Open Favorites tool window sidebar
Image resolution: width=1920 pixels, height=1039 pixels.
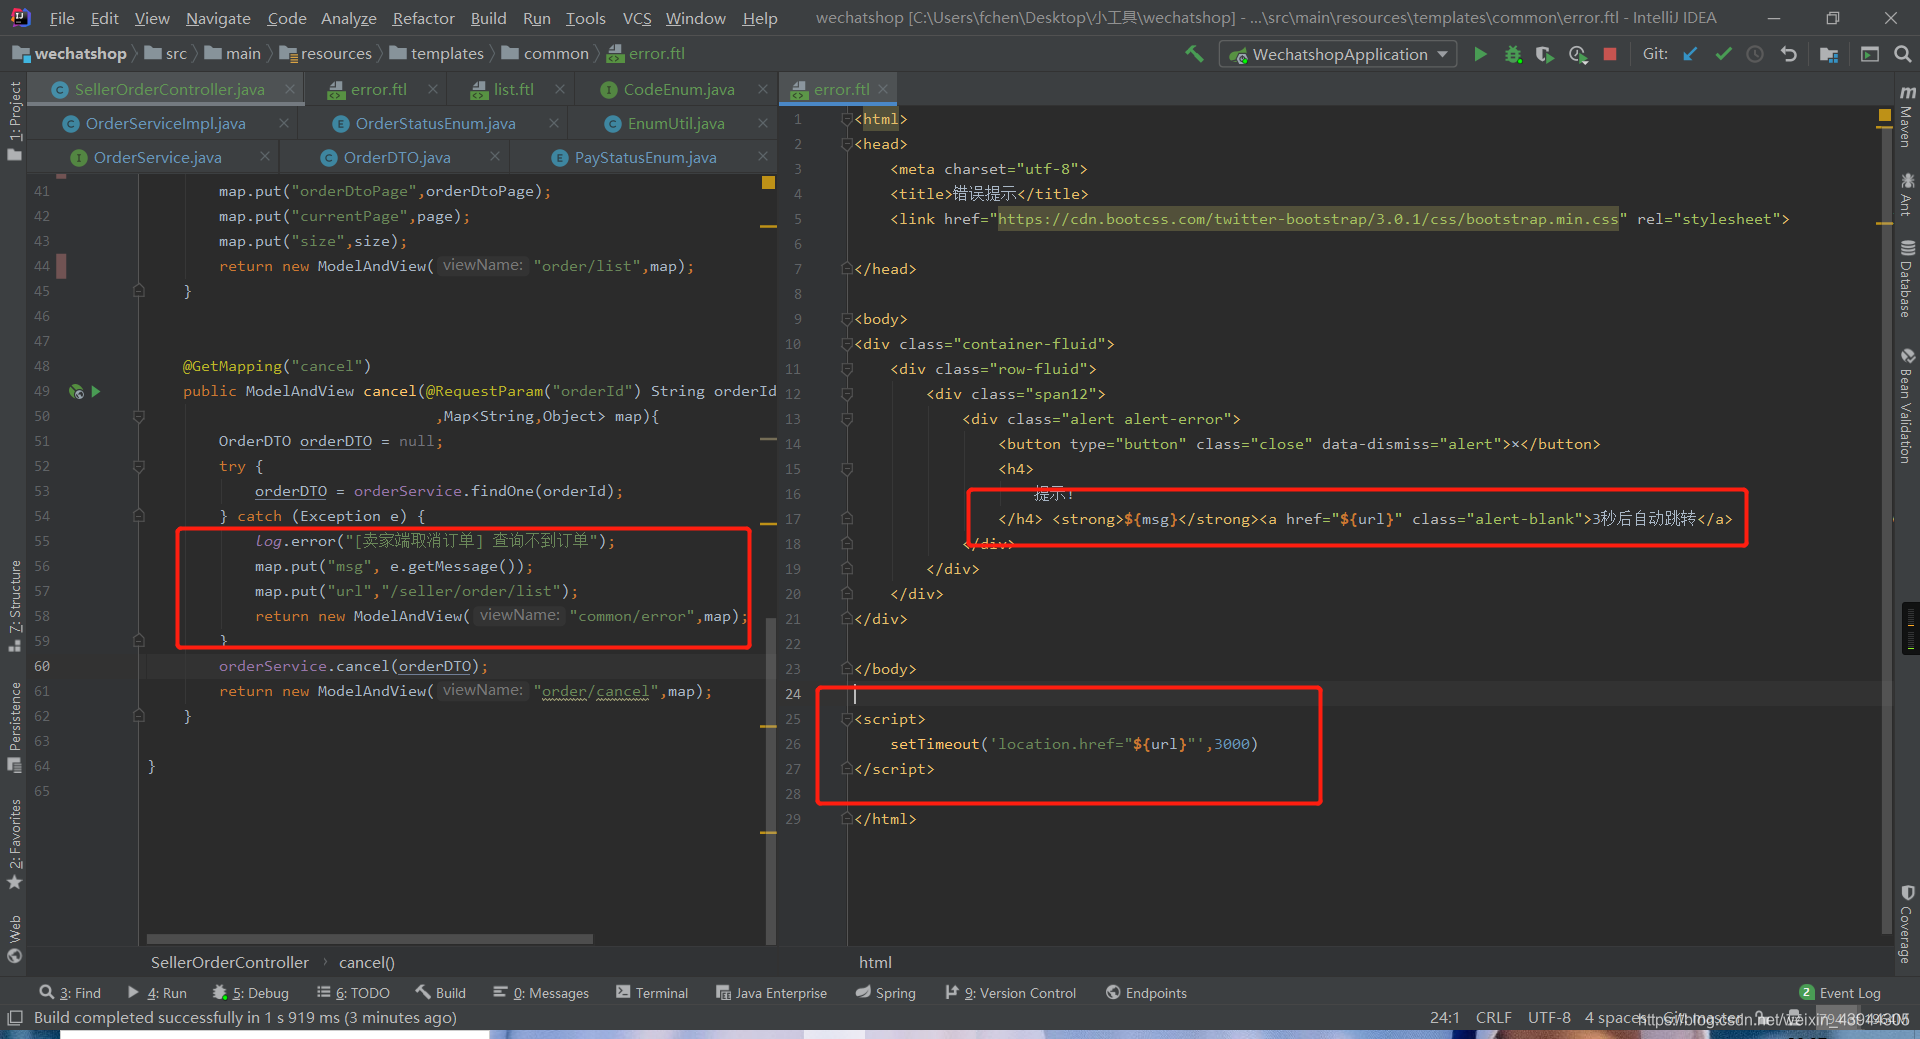[14, 845]
